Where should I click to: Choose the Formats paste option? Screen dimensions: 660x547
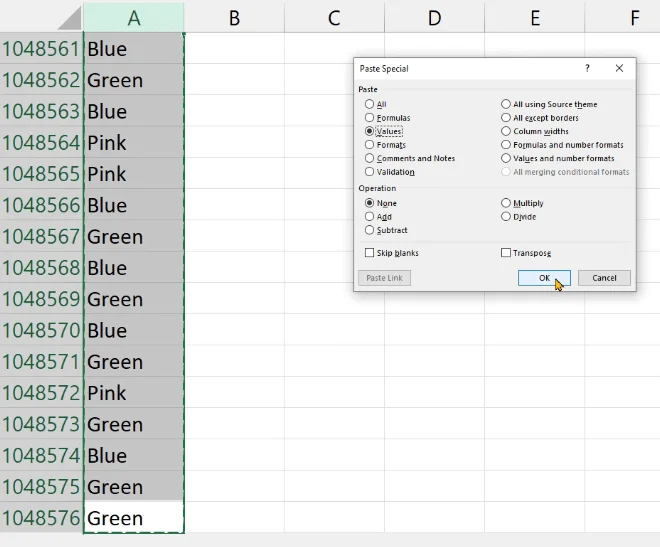370,145
